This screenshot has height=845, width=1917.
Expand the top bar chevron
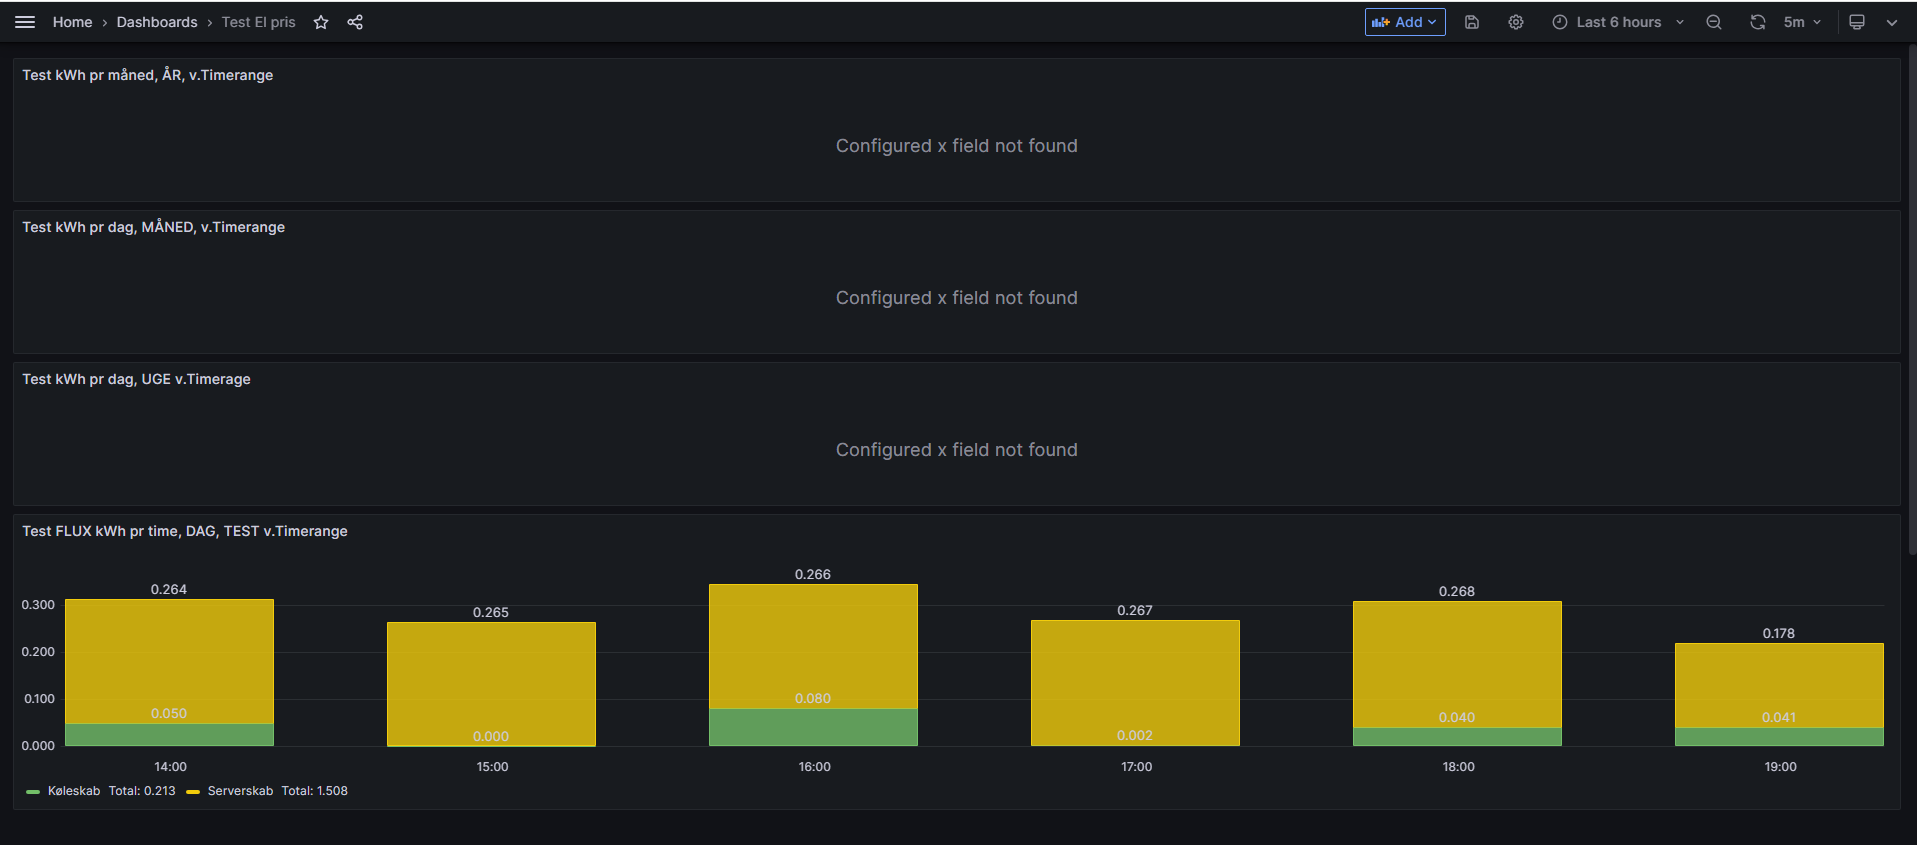(x=1892, y=22)
